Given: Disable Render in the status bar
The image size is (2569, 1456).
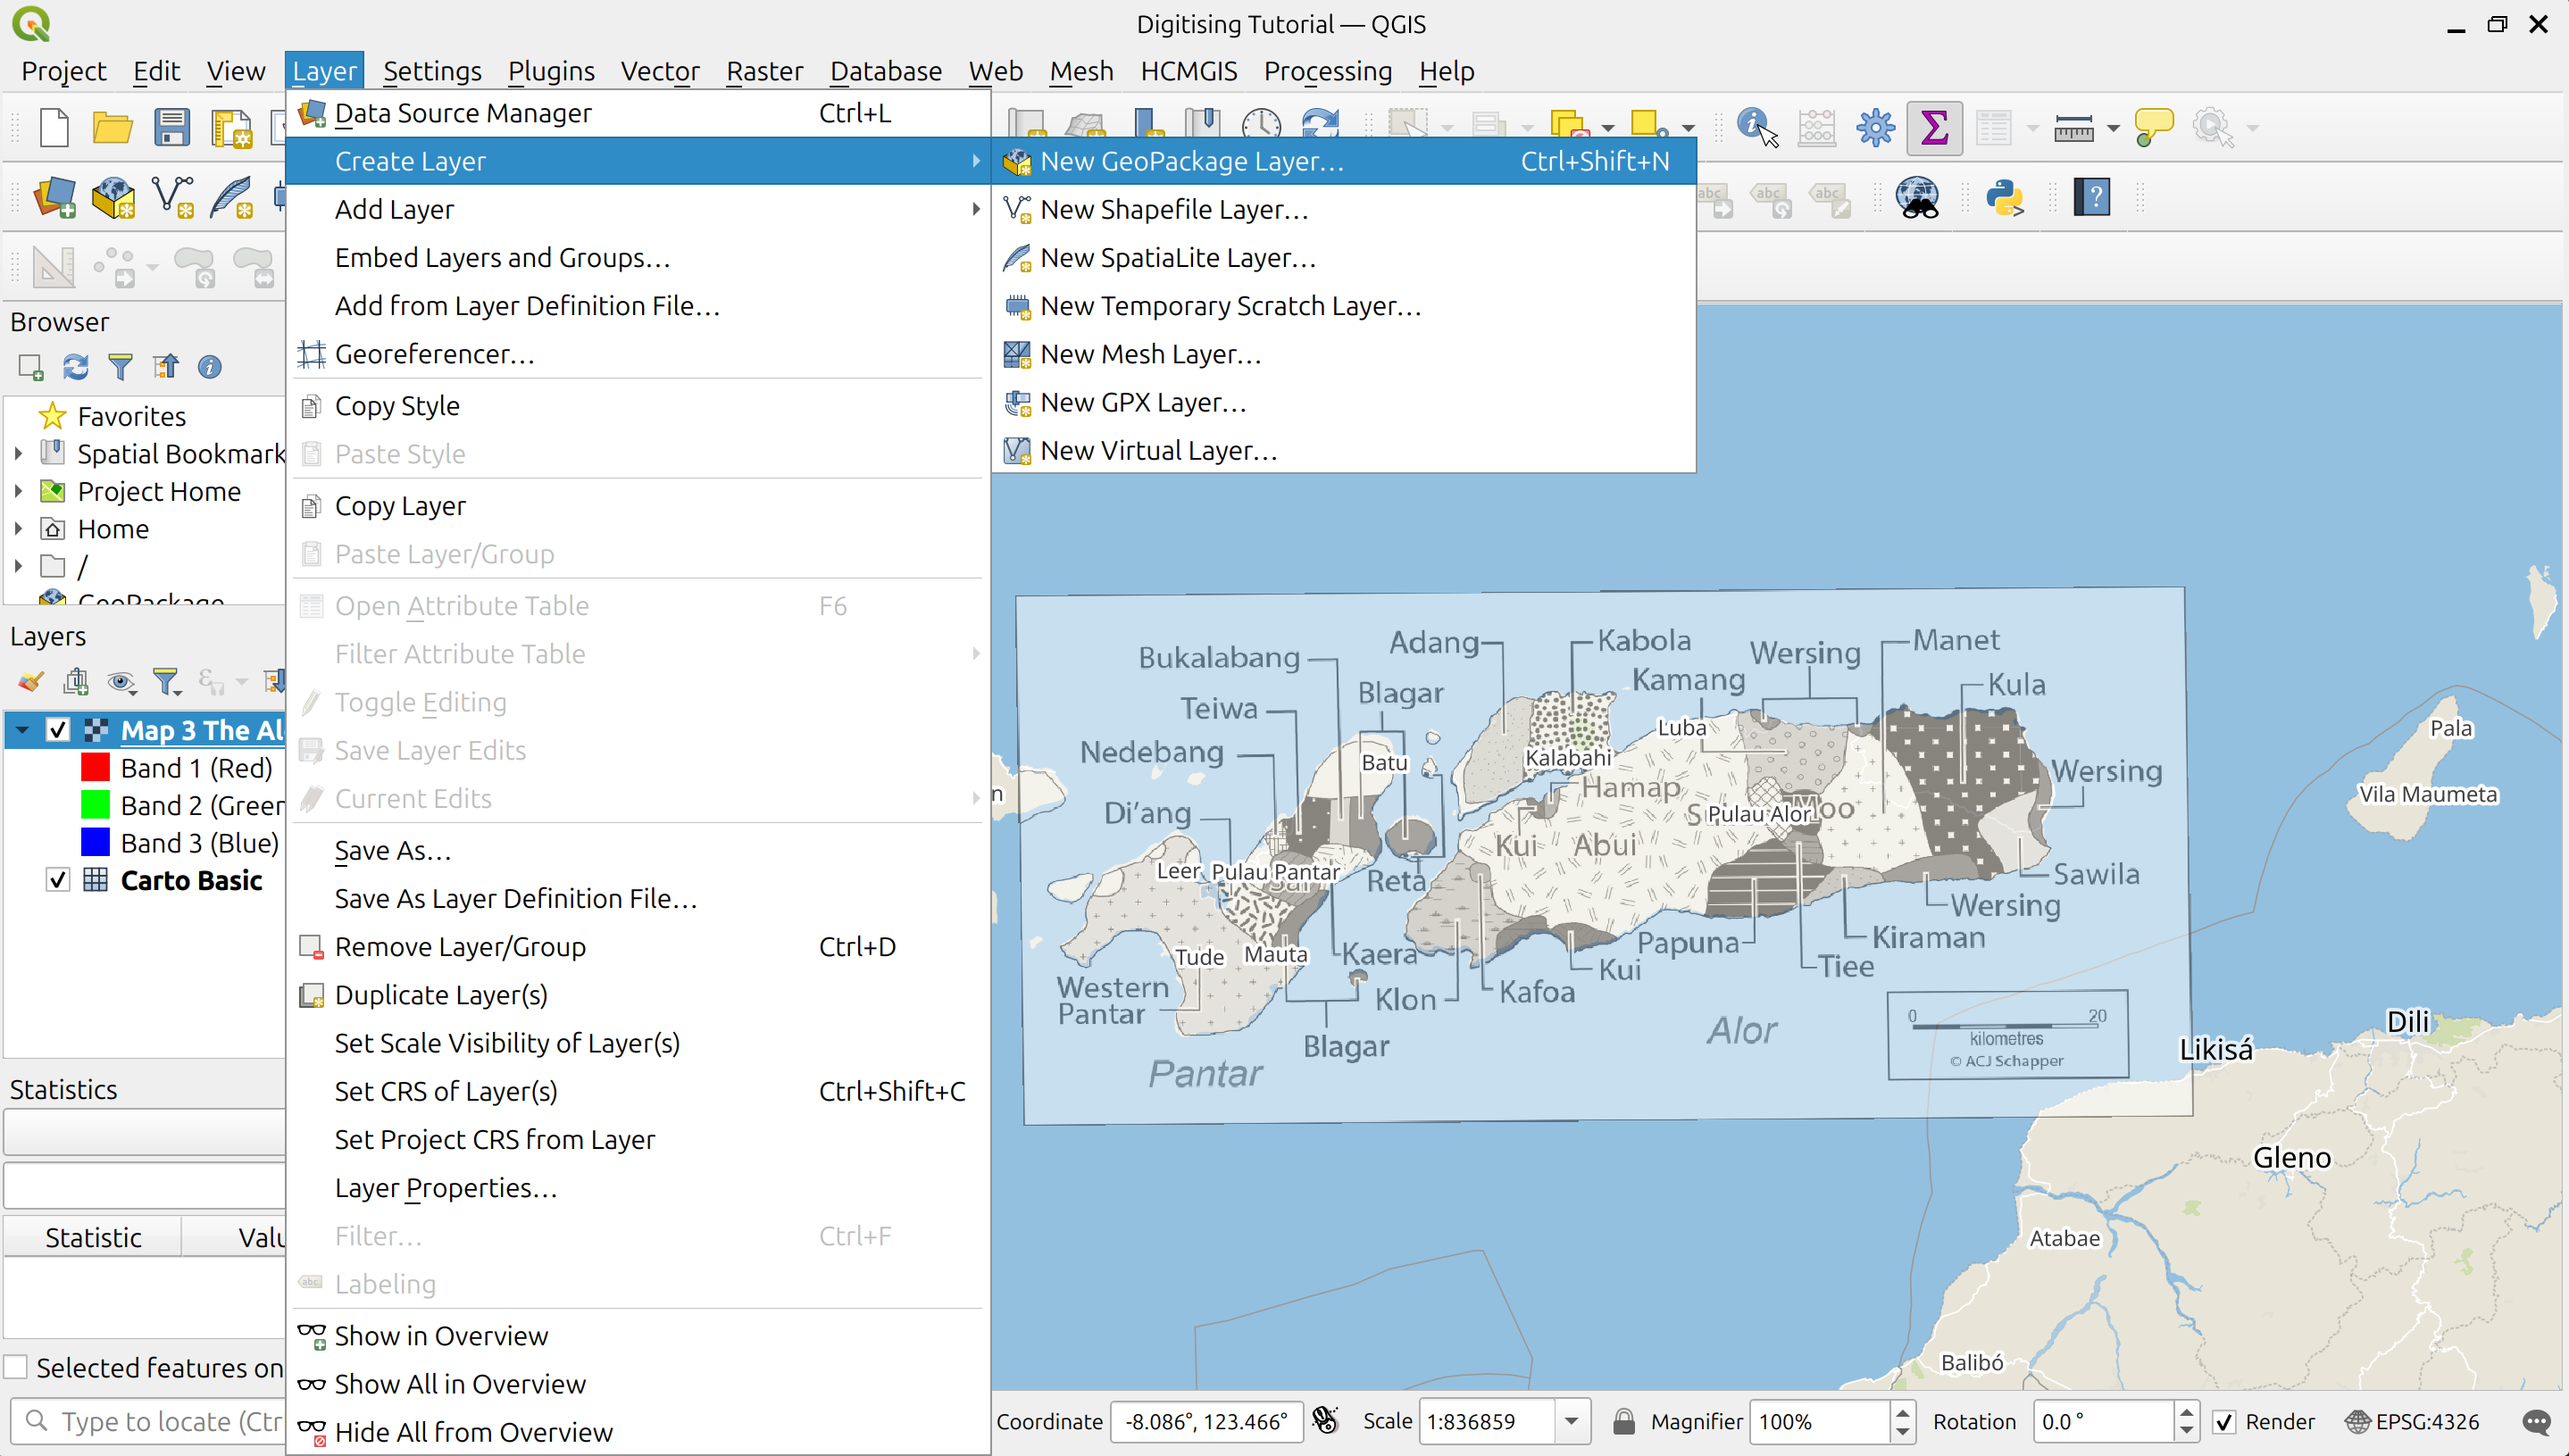Looking at the screenshot, I should pos(2224,1421).
